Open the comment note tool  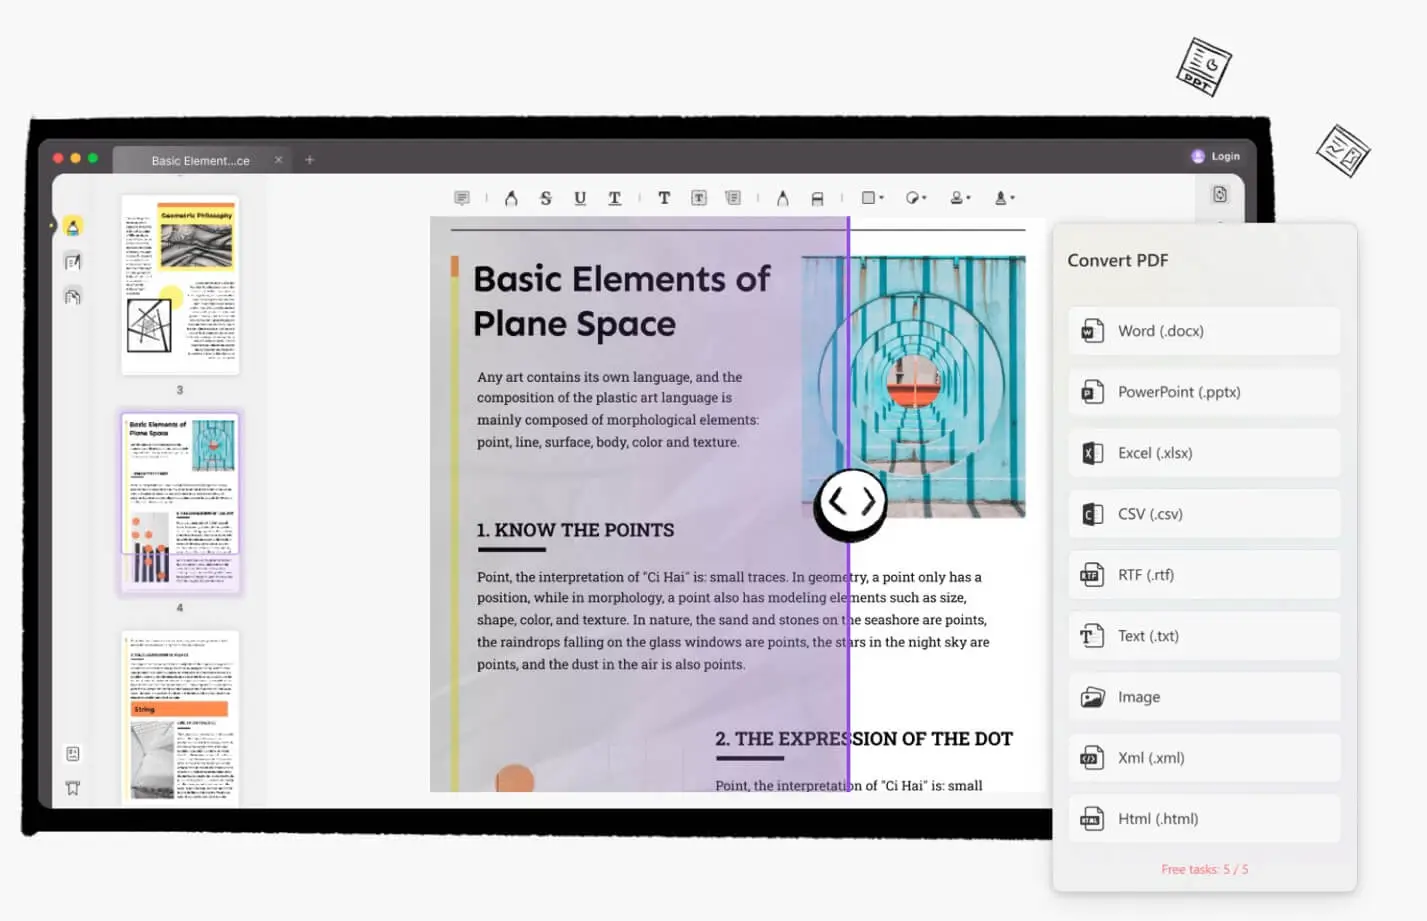[x=461, y=198]
